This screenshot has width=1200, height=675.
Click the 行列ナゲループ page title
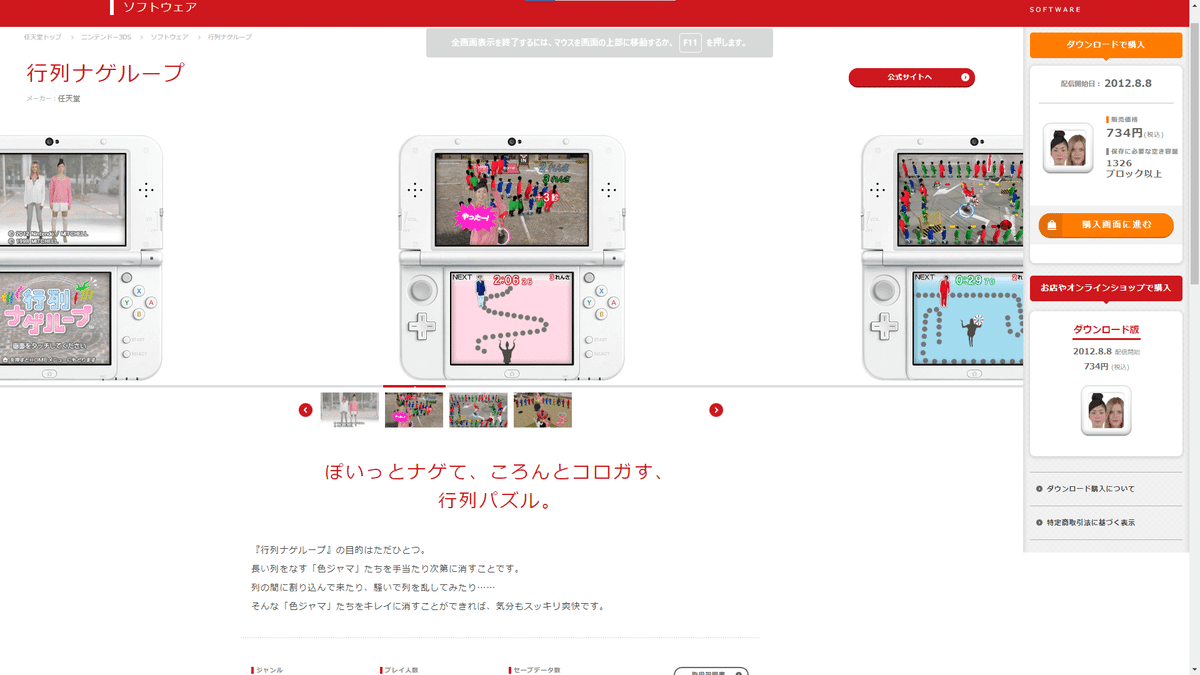(x=106, y=73)
